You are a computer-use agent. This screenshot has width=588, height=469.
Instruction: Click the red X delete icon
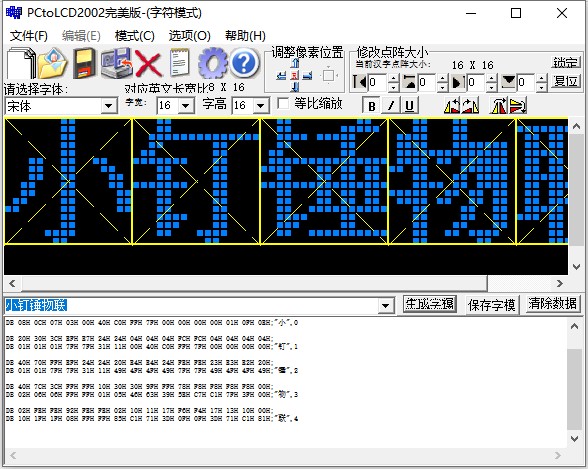coord(148,64)
